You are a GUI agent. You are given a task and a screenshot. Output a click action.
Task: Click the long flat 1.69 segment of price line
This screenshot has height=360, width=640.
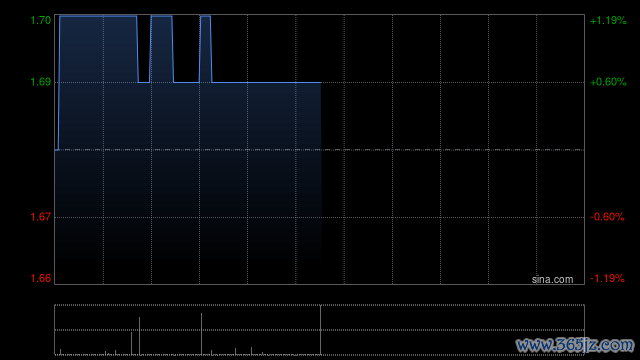point(266,82)
